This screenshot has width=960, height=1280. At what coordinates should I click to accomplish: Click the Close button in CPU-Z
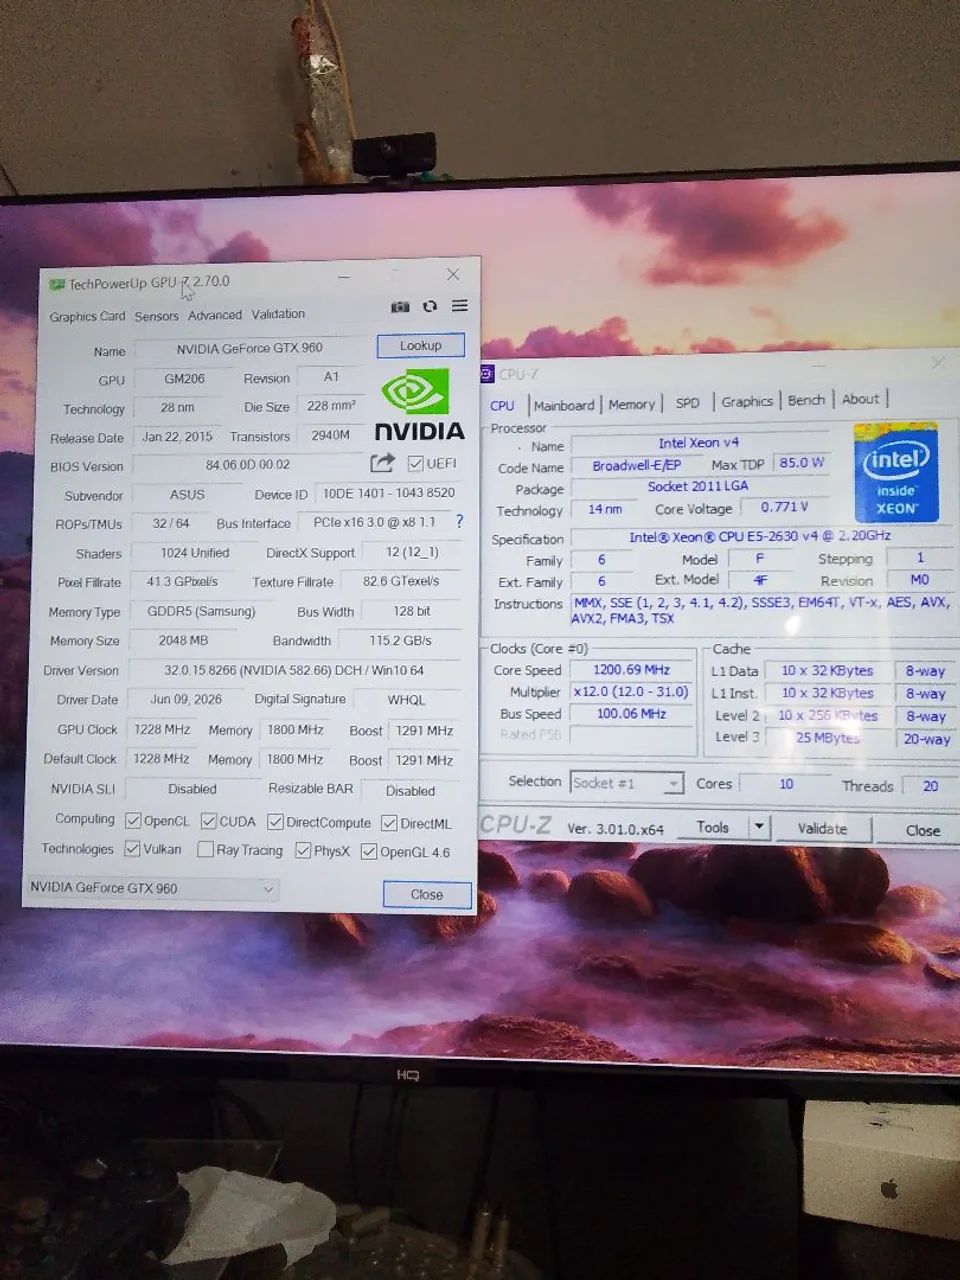[x=922, y=830]
